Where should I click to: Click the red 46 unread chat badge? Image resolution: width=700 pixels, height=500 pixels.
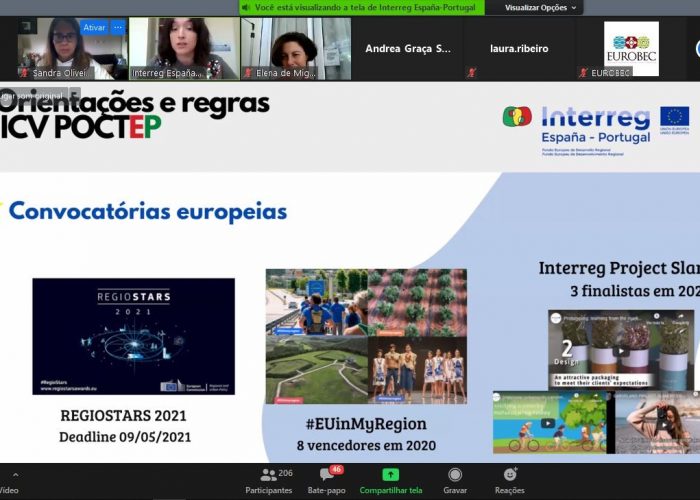[336, 469]
